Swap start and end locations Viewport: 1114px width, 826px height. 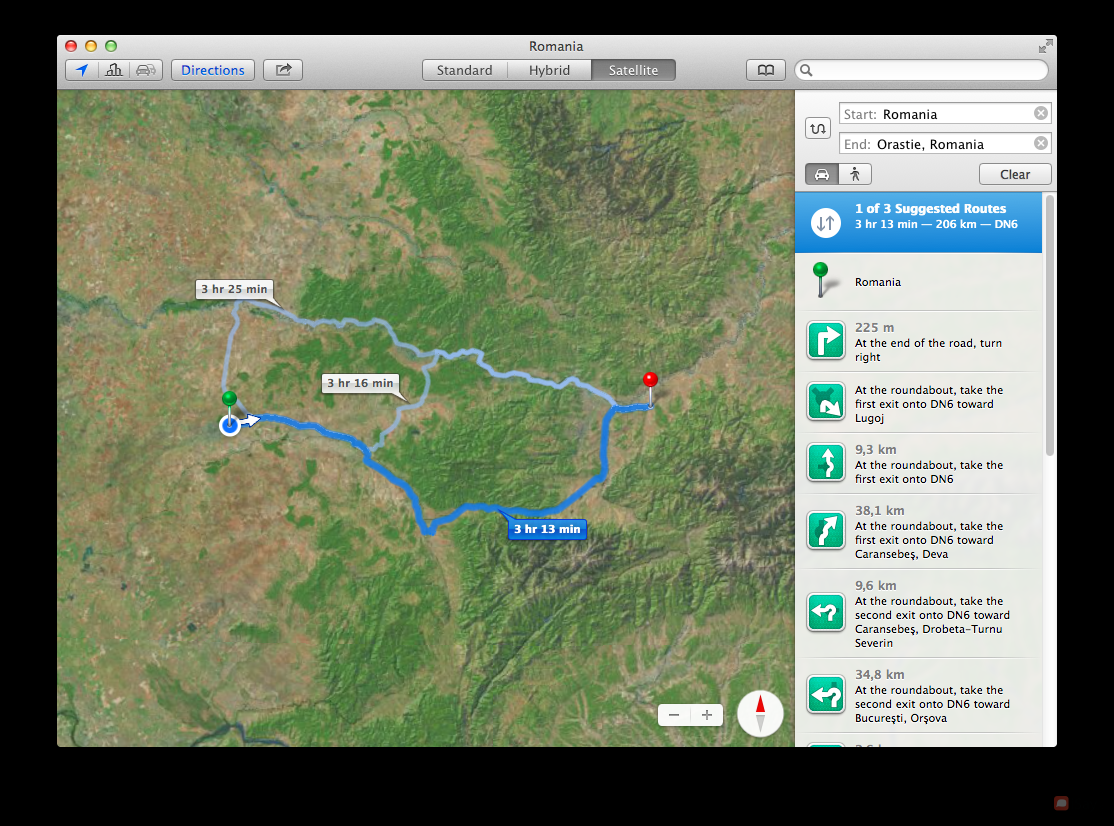coord(818,129)
